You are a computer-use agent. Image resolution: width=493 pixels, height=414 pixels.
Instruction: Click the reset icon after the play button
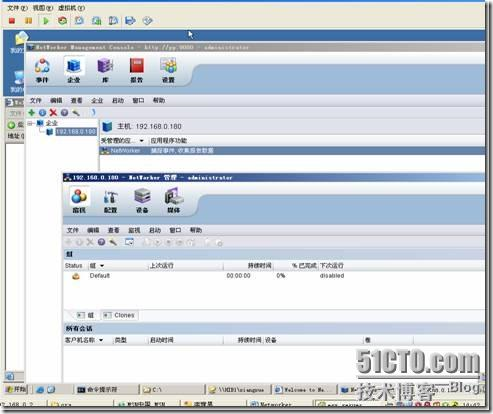pos(62,21)
